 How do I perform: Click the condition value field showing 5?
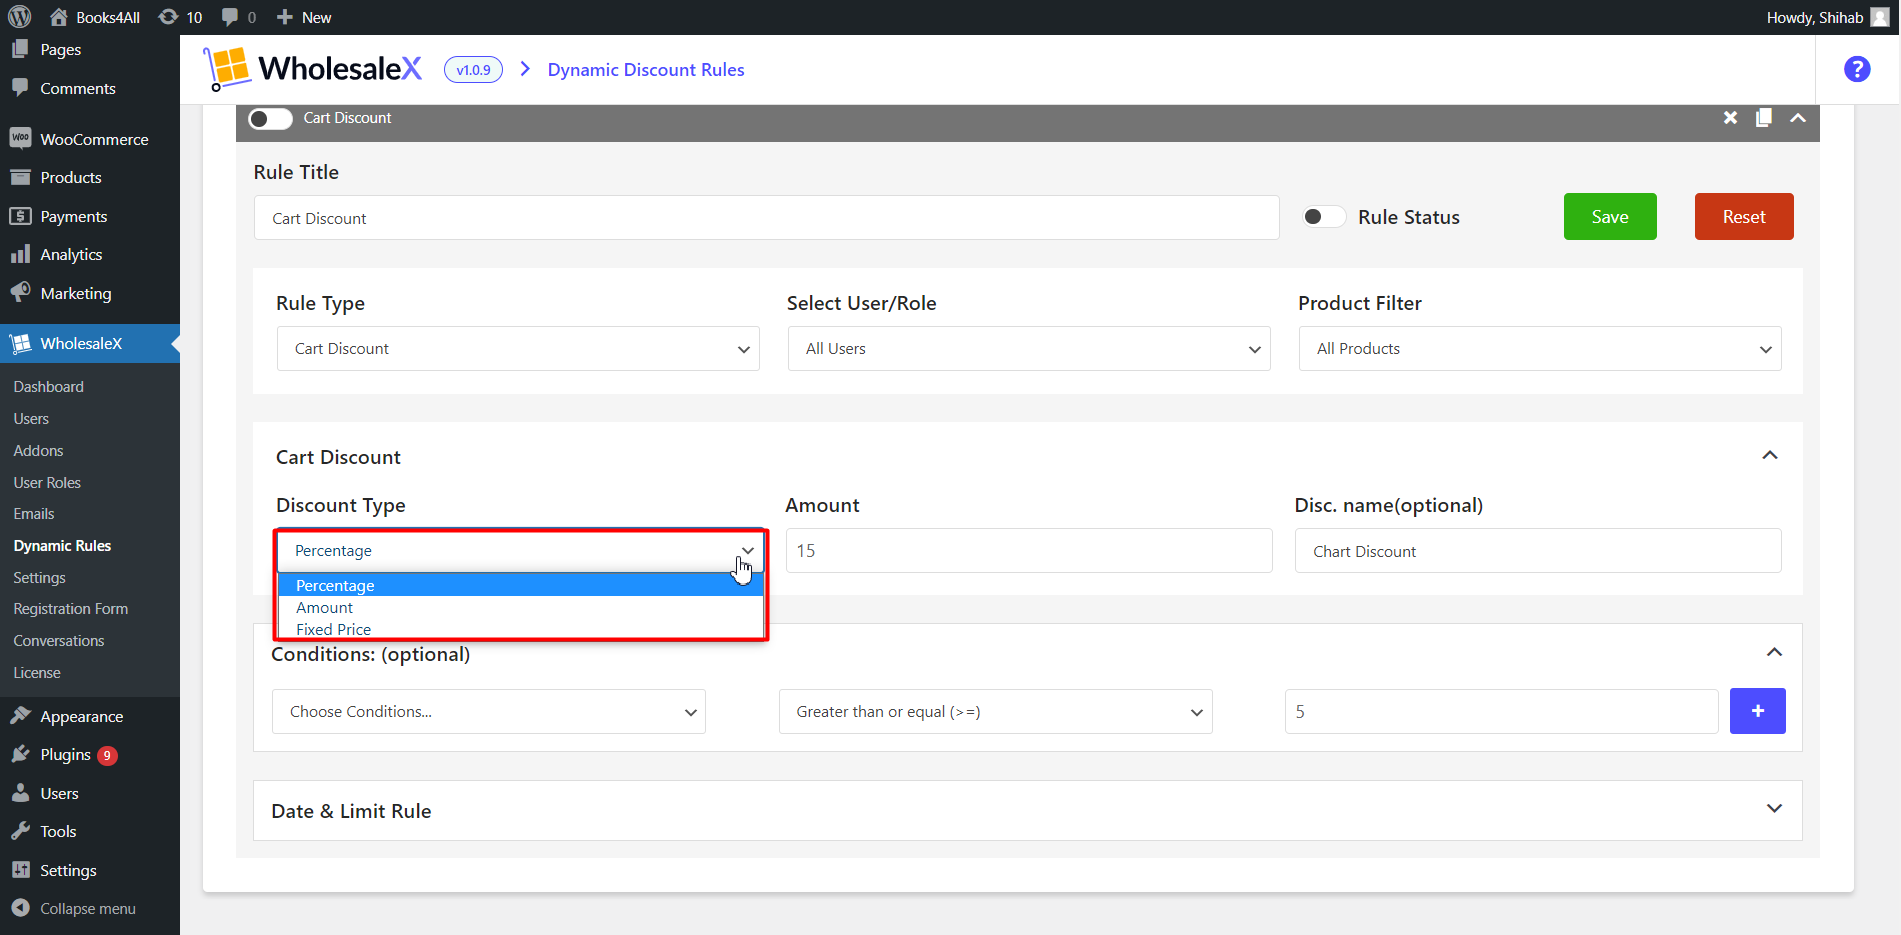tap(1501, 711)
